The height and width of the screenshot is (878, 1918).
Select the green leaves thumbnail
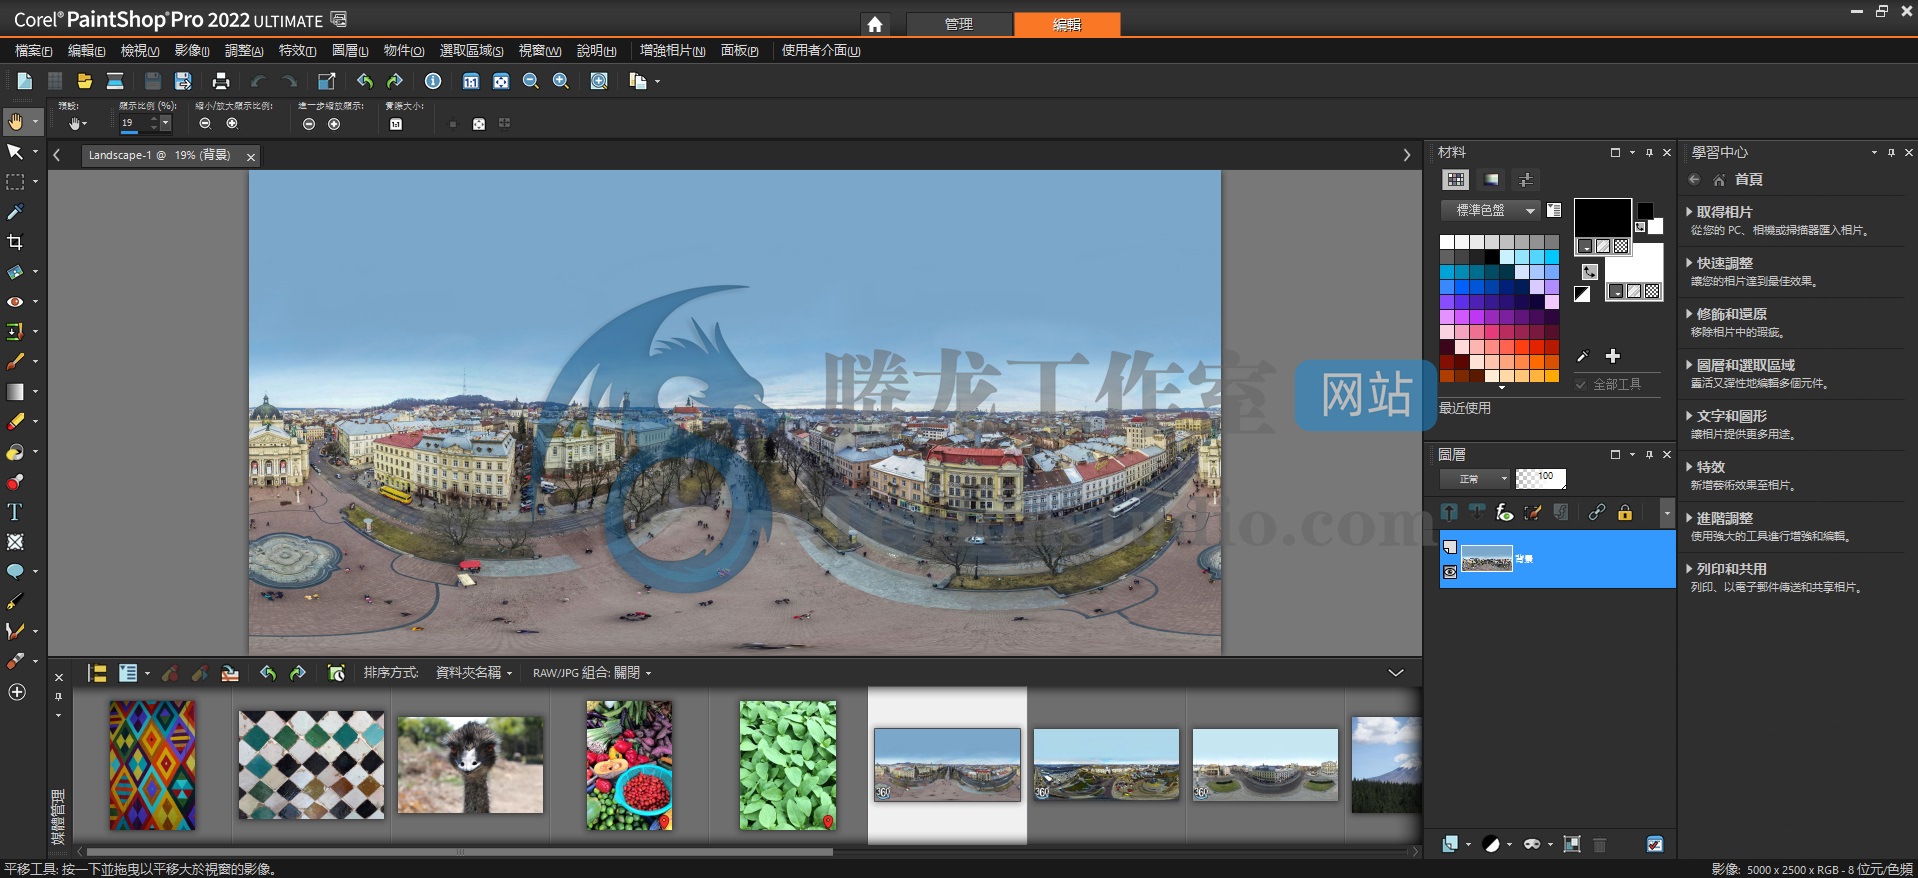[788, 765]
